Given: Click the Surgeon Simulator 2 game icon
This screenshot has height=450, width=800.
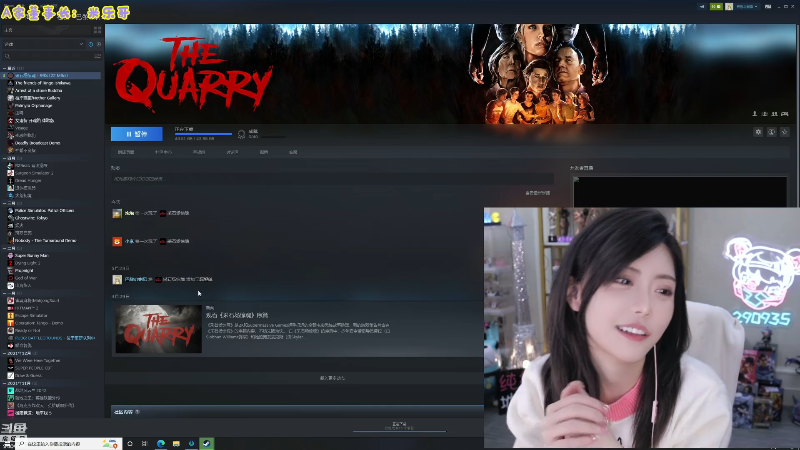Looking at the screenshot, I should (10, 173).
